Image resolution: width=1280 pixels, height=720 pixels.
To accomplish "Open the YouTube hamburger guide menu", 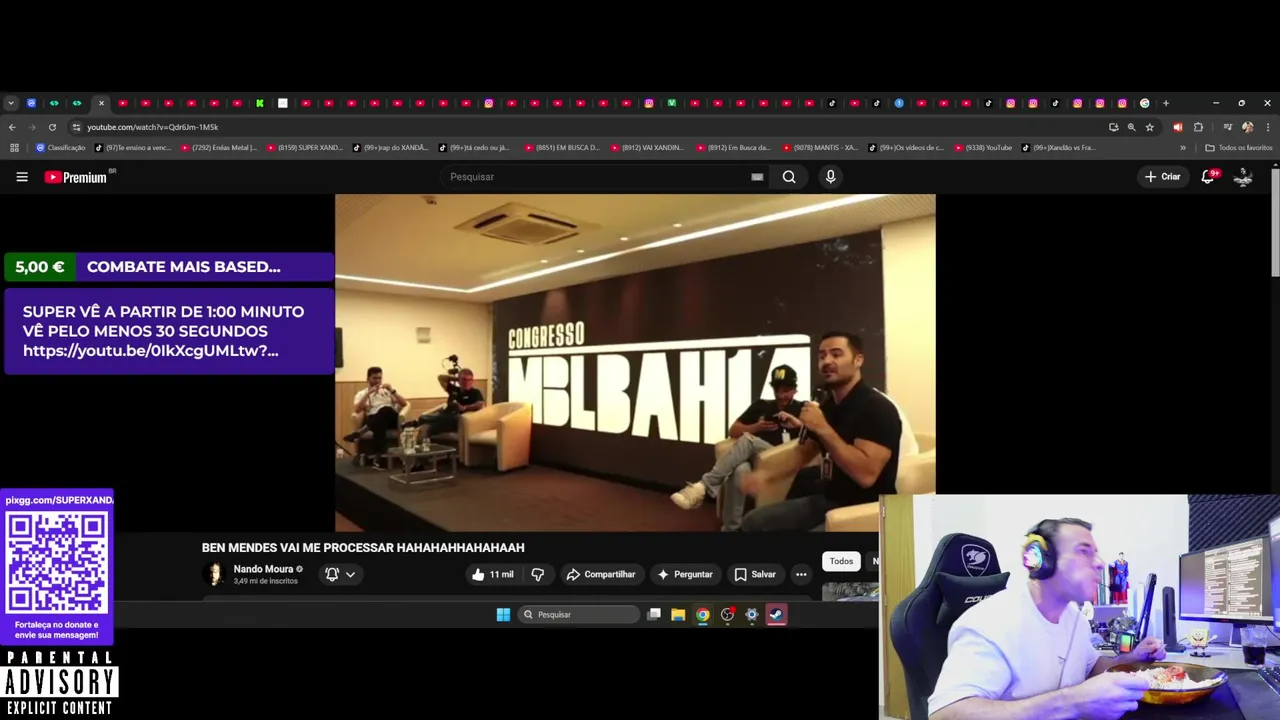I will pyautogui.click(x=22, y=177).
